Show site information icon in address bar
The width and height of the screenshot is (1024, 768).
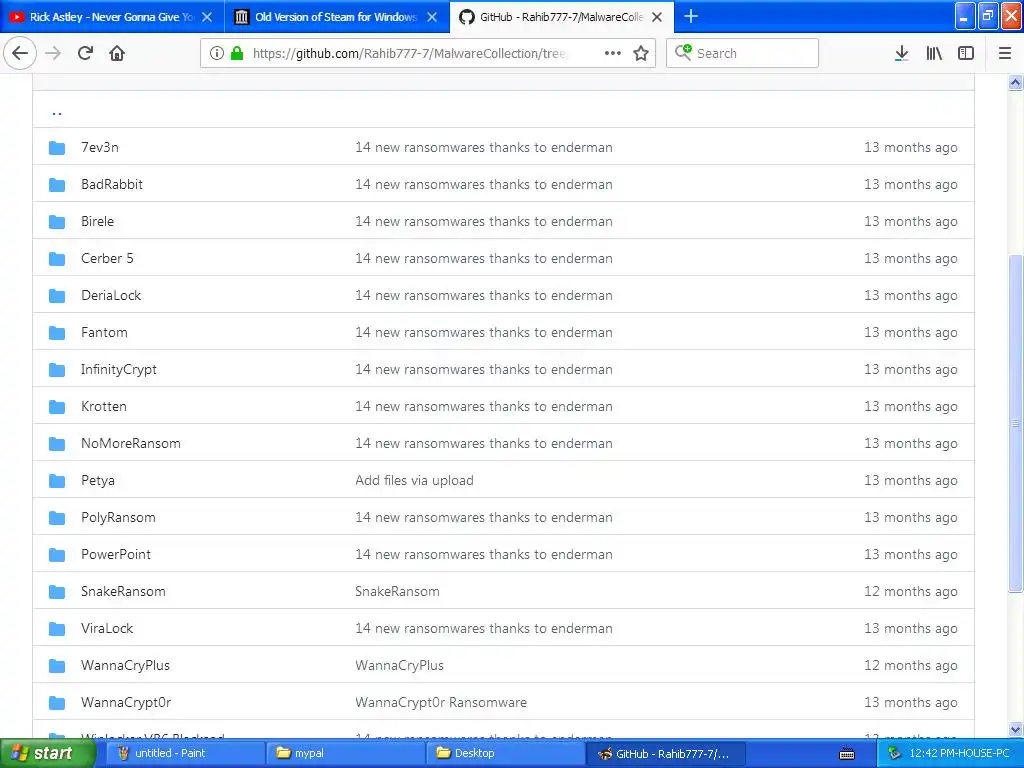point(217,53)
